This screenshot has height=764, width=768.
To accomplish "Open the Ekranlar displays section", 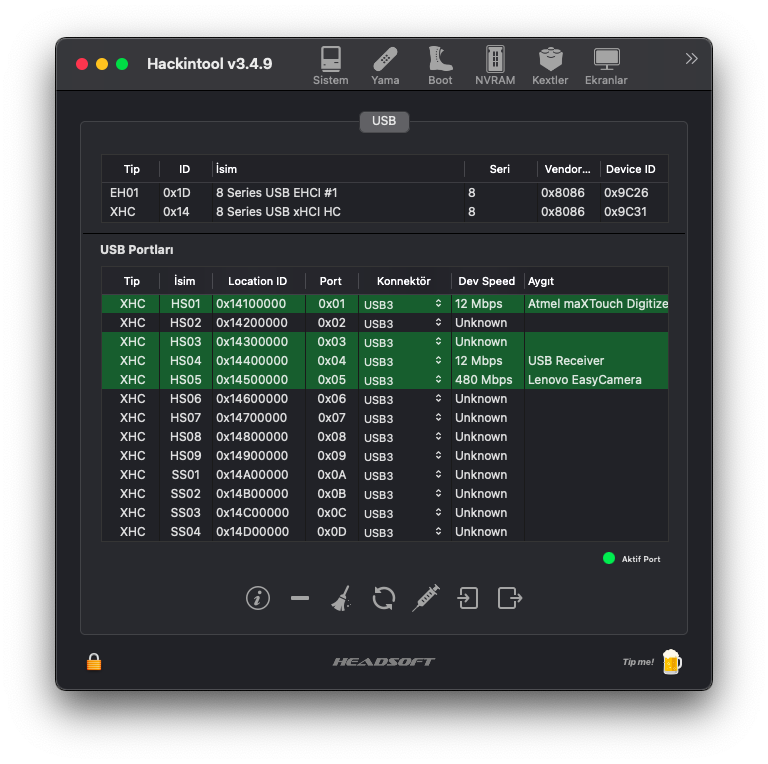I will click(x=606, y=66).
